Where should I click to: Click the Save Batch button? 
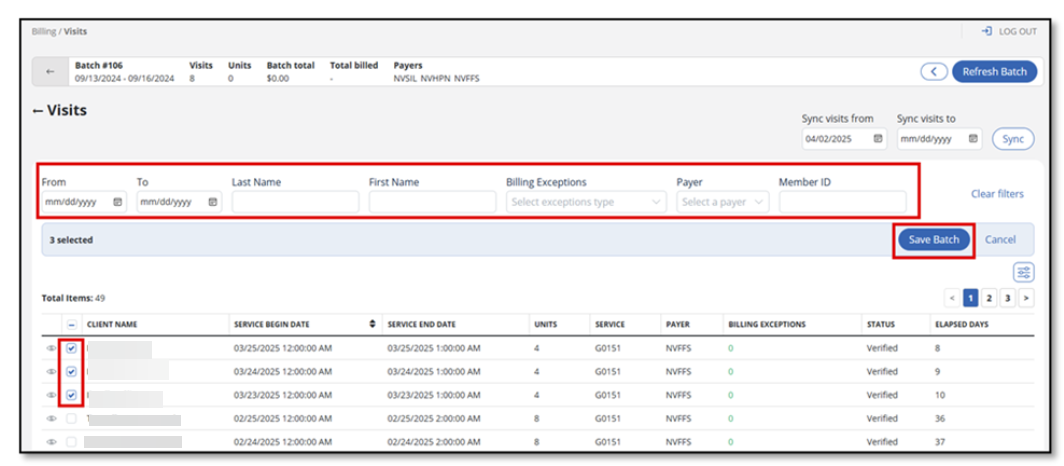click(933, 240)
